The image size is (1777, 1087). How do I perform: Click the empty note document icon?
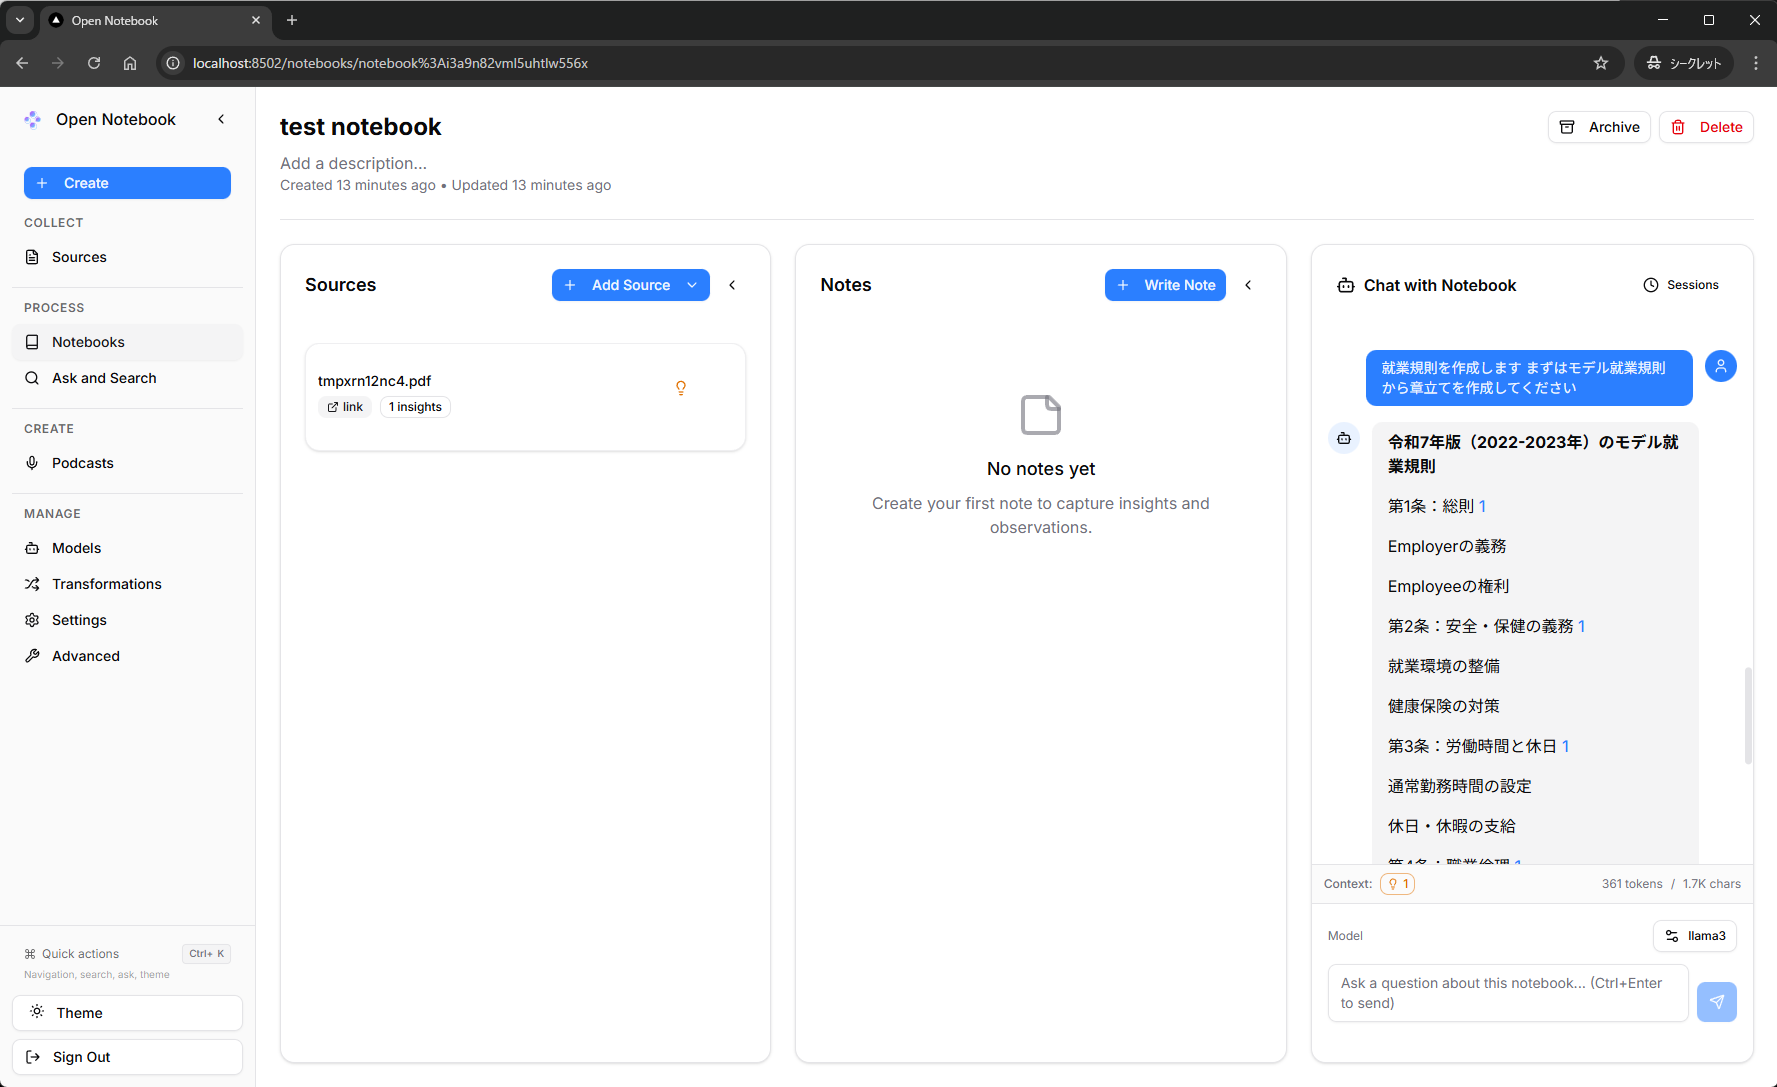[x=1041, y=415]
